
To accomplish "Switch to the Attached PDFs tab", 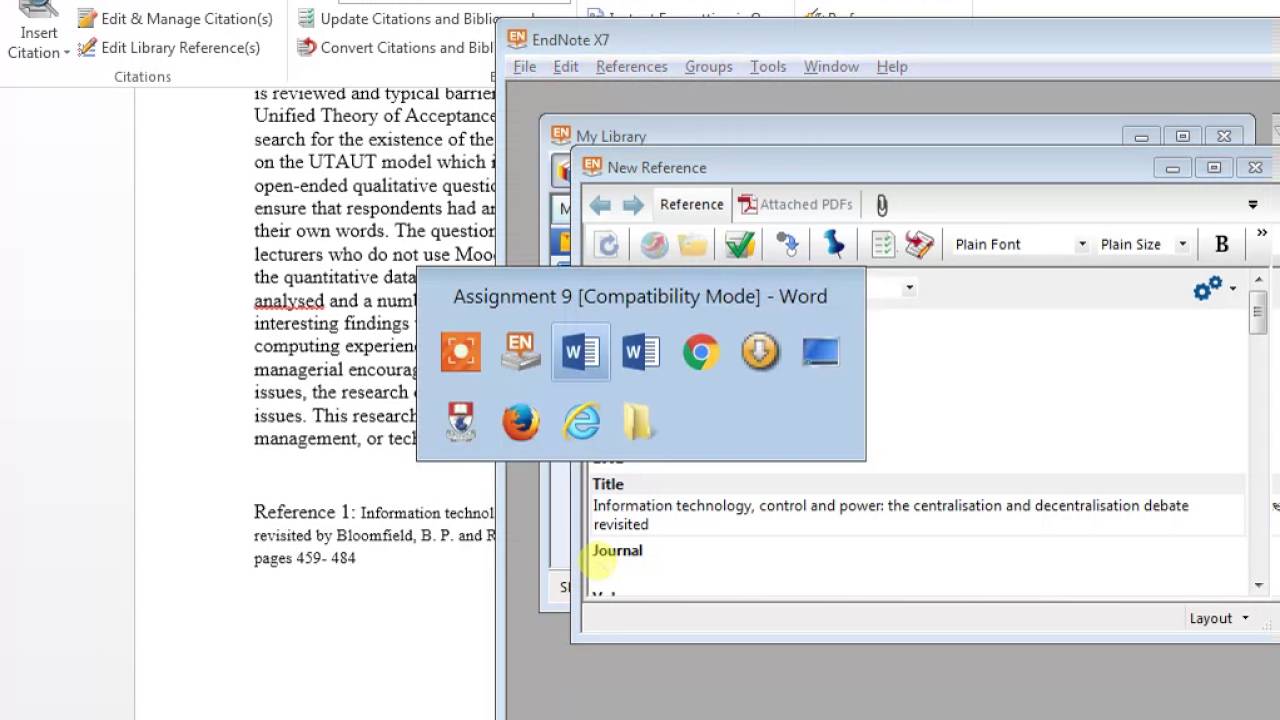I will pyautogui.click(x=796, y=204).
